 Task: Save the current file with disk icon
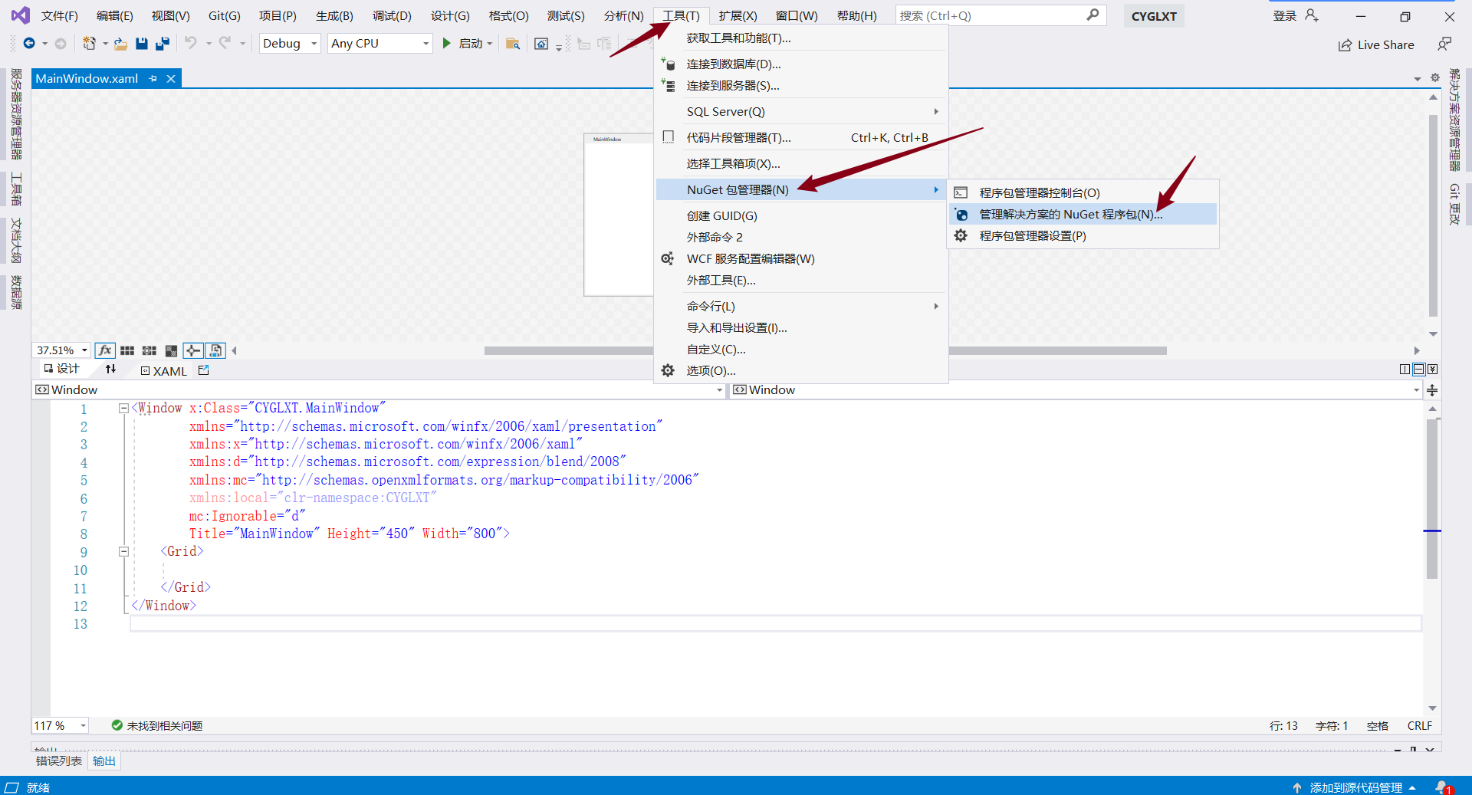coord(141,43)
